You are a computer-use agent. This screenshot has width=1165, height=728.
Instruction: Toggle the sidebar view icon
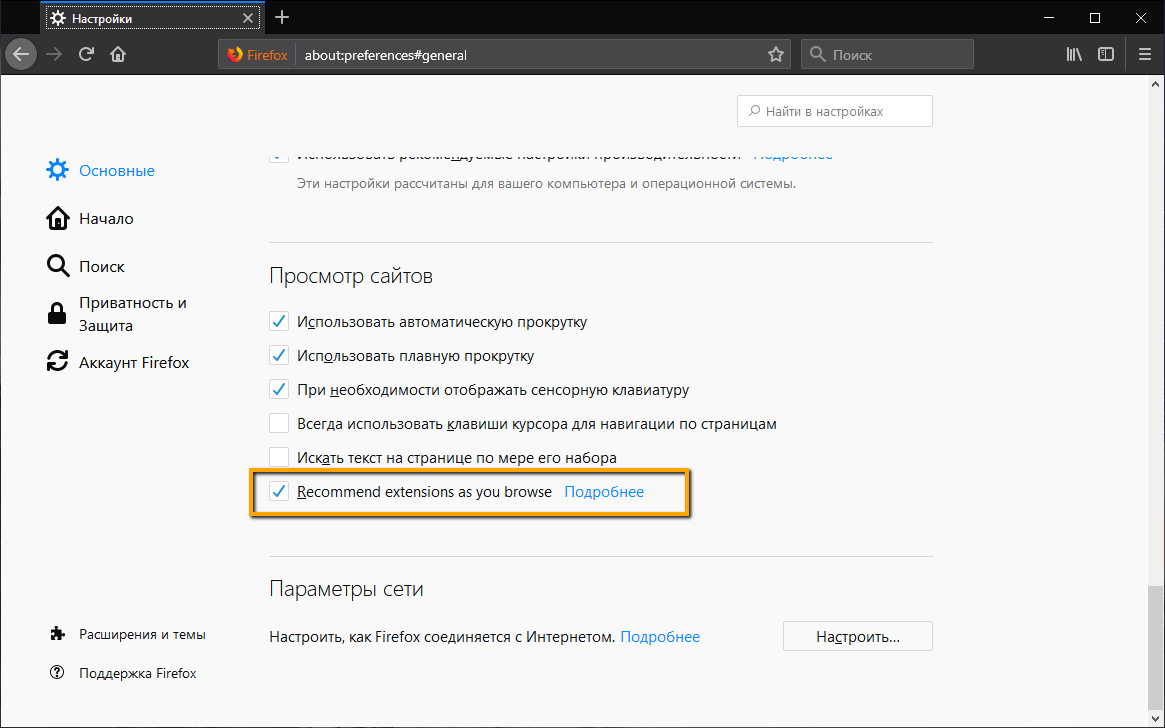coord(1106,55)
